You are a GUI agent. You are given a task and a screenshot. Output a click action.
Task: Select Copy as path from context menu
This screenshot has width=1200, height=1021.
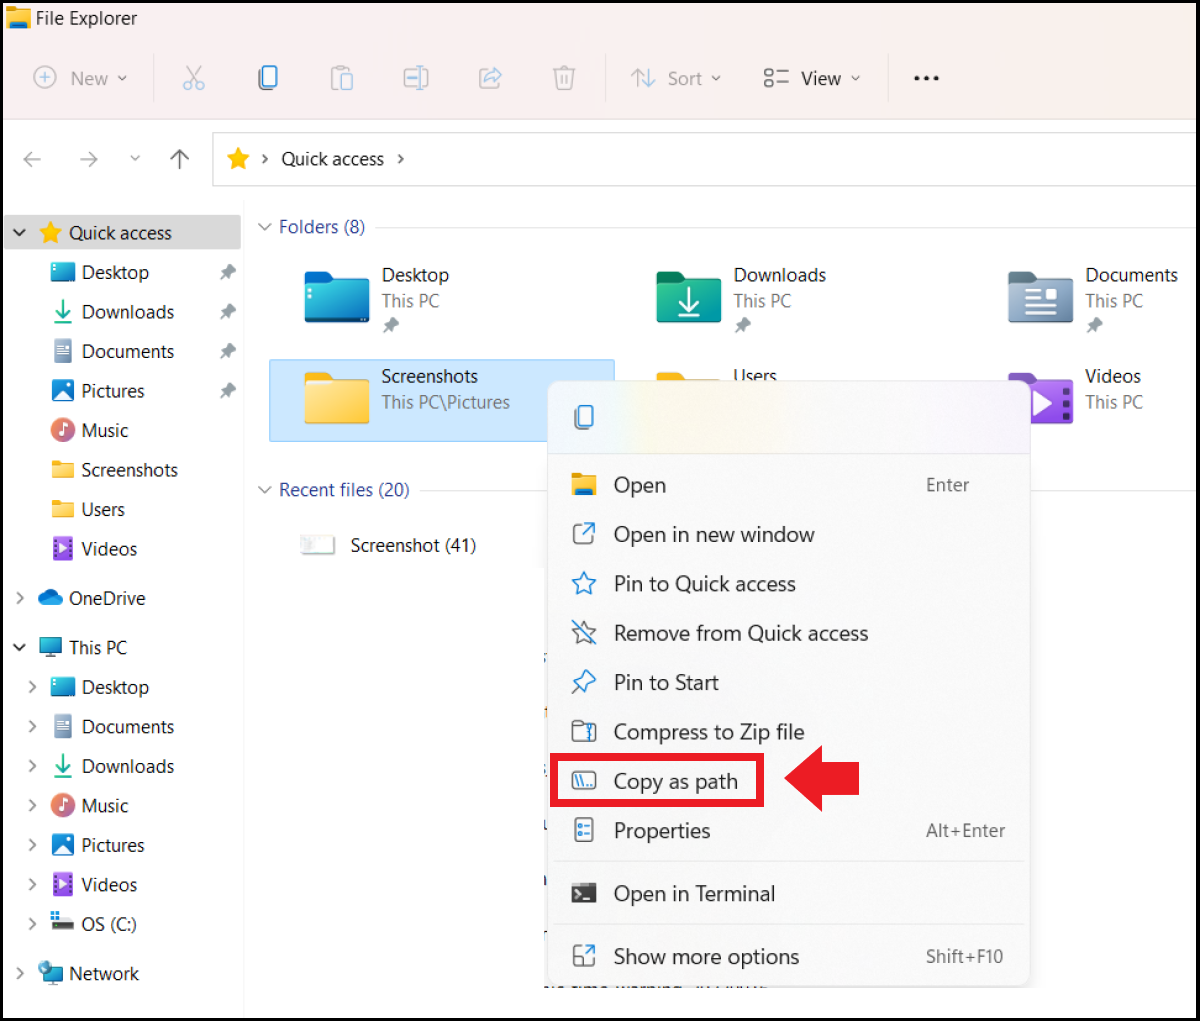[675, 781]
